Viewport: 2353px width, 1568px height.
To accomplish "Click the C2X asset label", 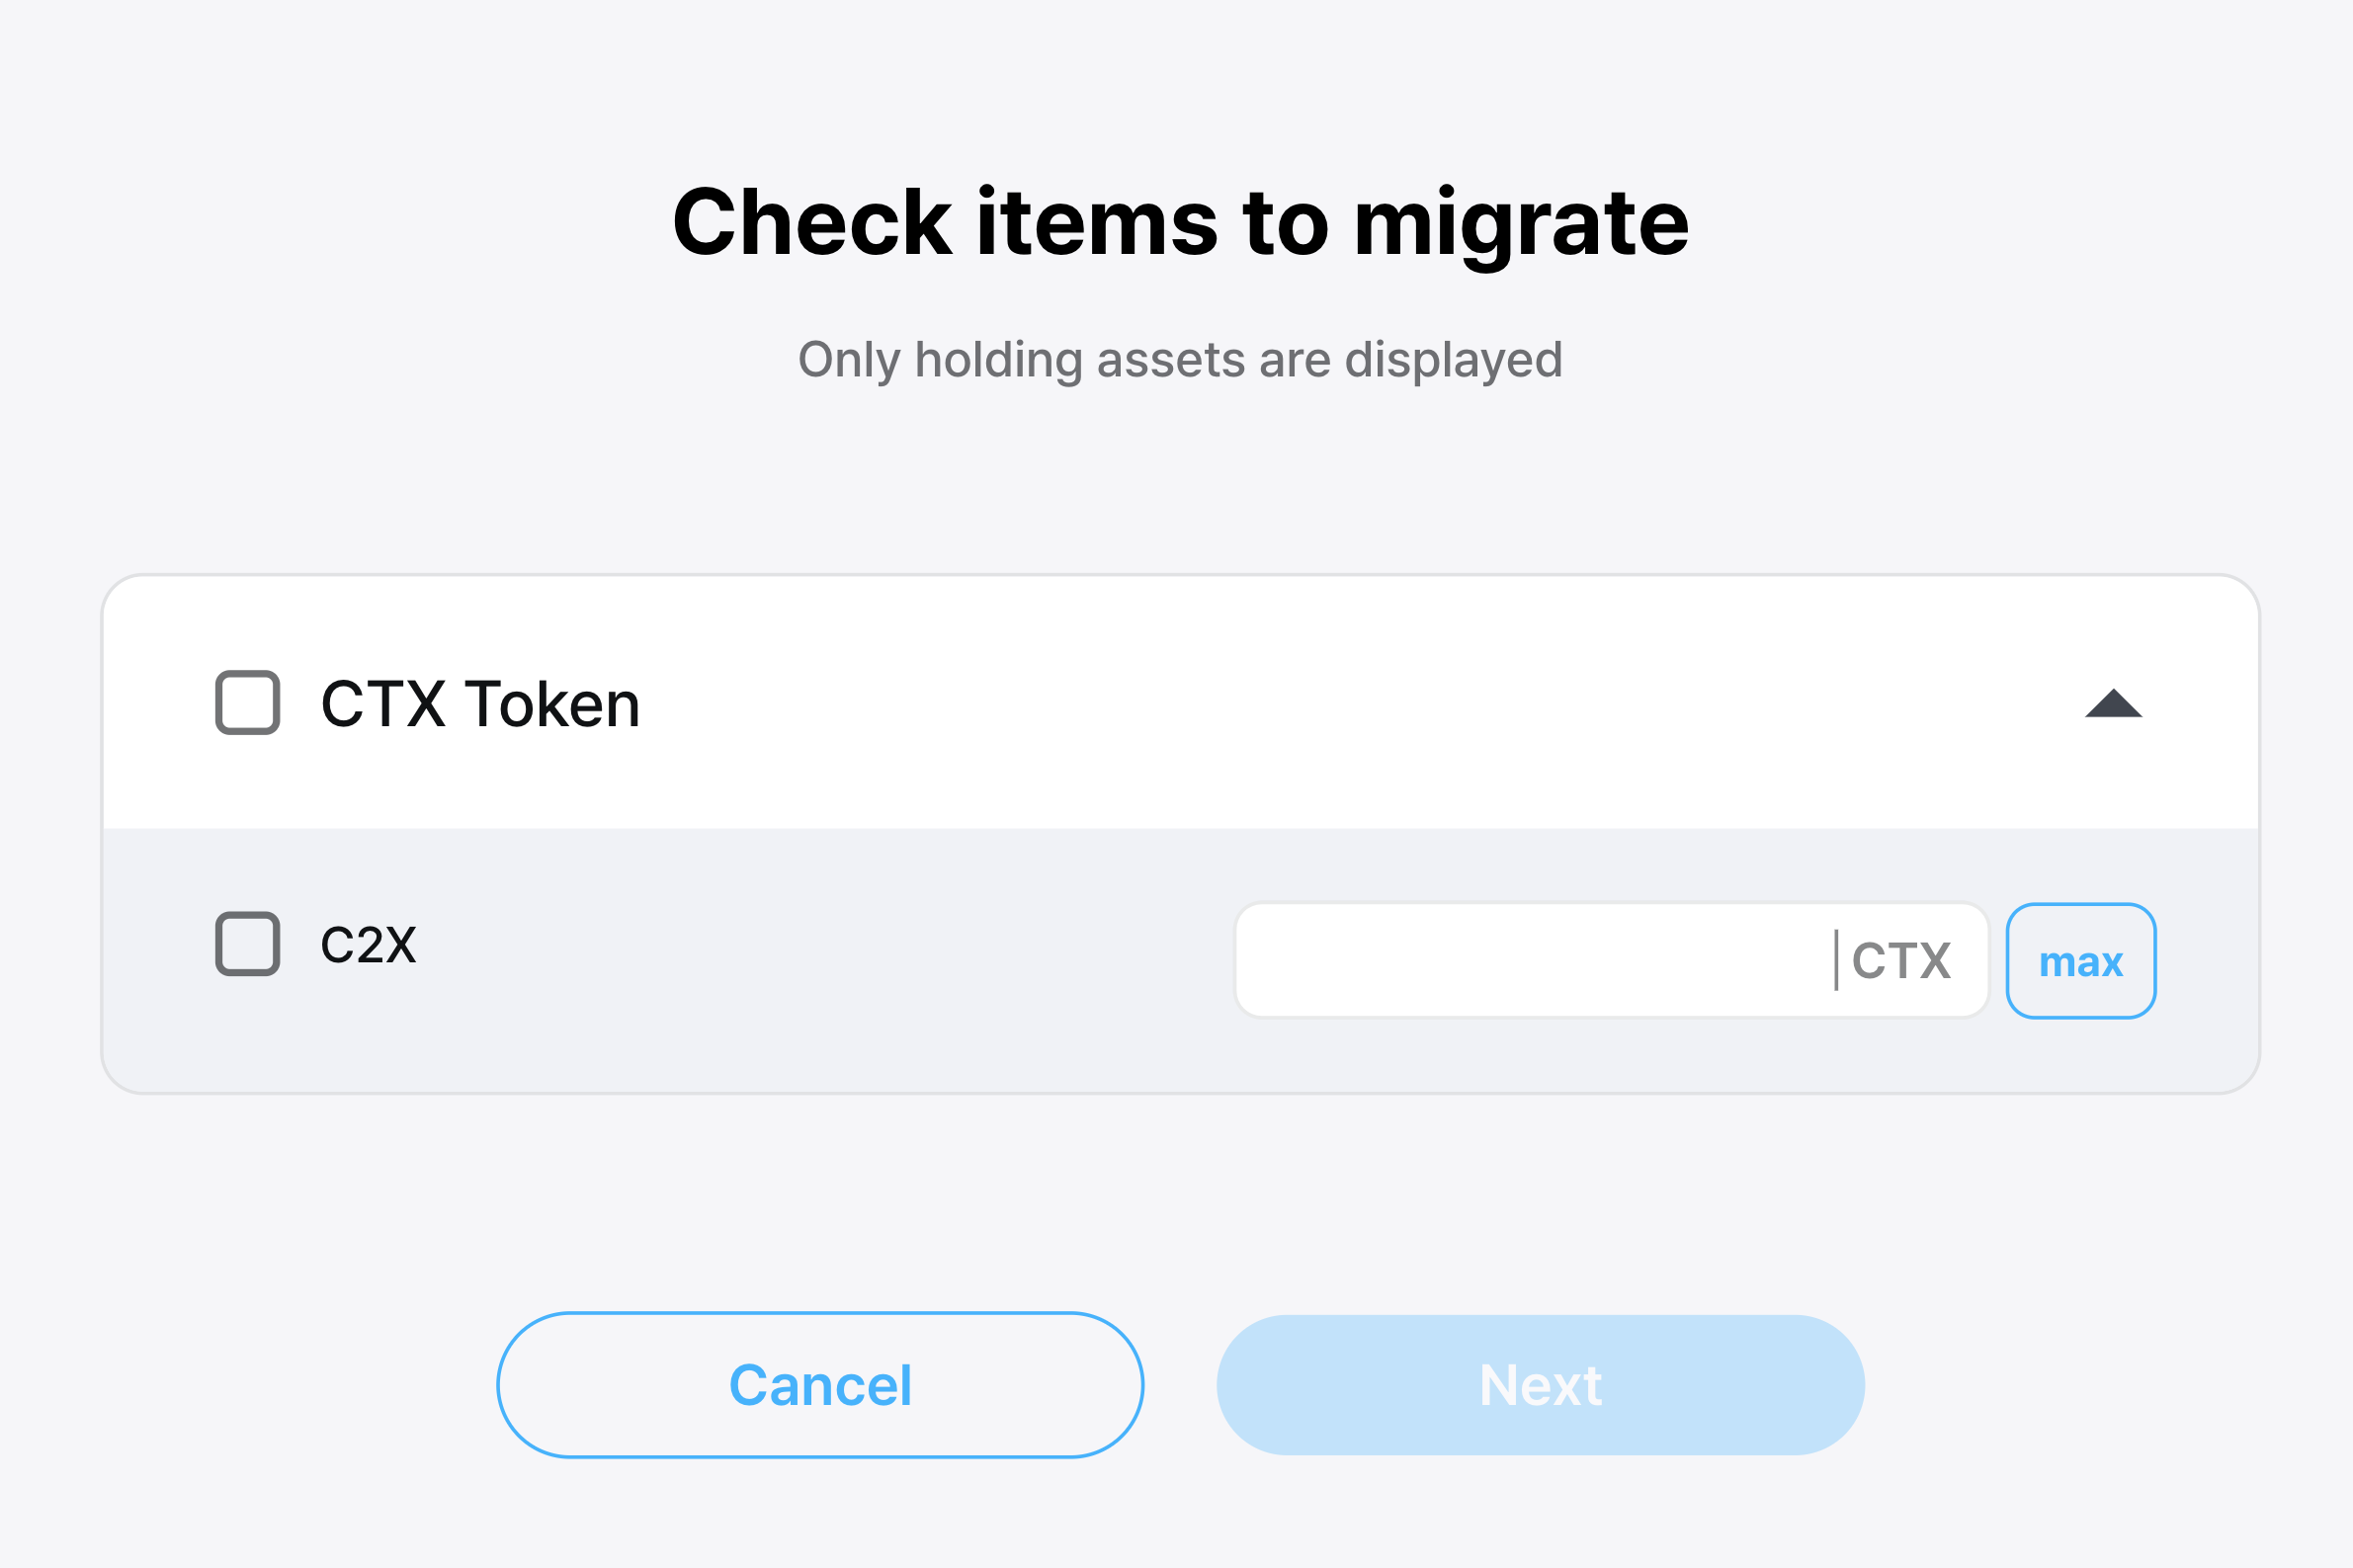I will [368, 945].
